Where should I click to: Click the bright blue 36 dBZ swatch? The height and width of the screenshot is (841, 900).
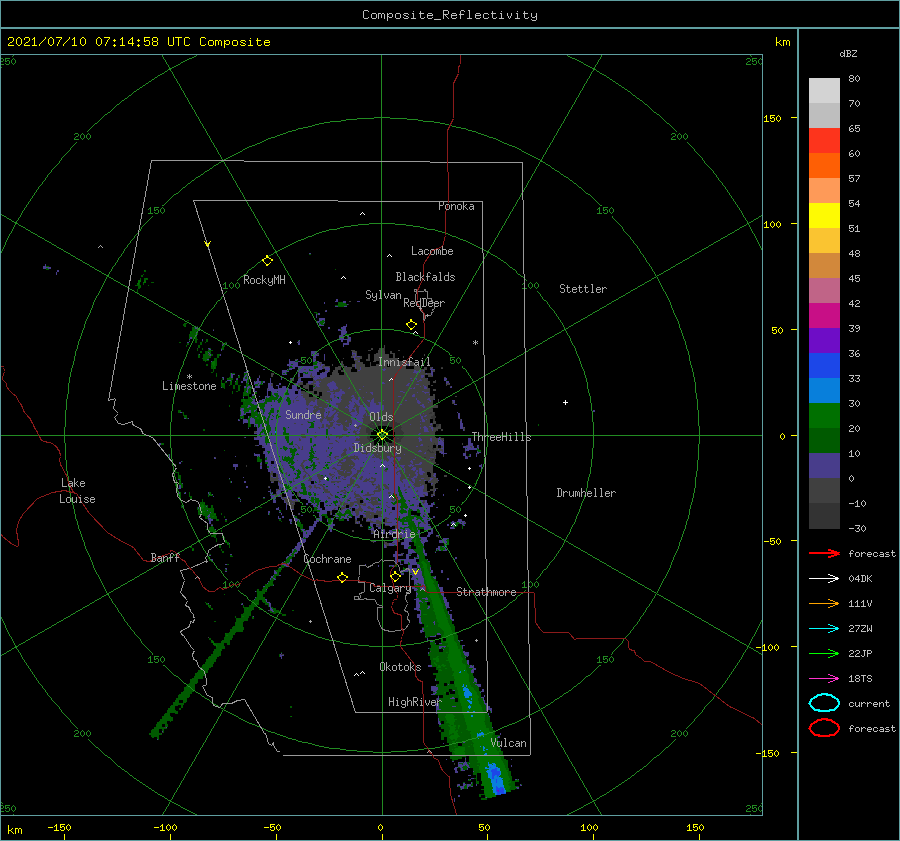click(824, 365)
